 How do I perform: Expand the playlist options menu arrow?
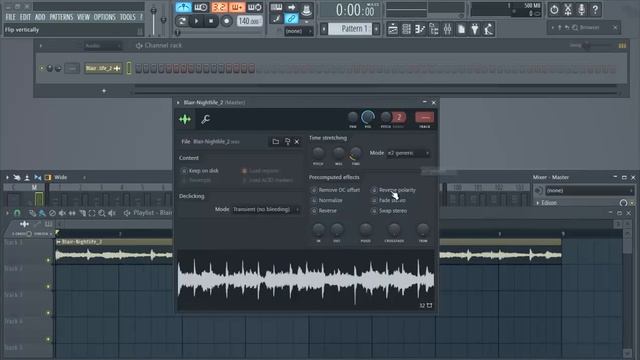(7, 213)
